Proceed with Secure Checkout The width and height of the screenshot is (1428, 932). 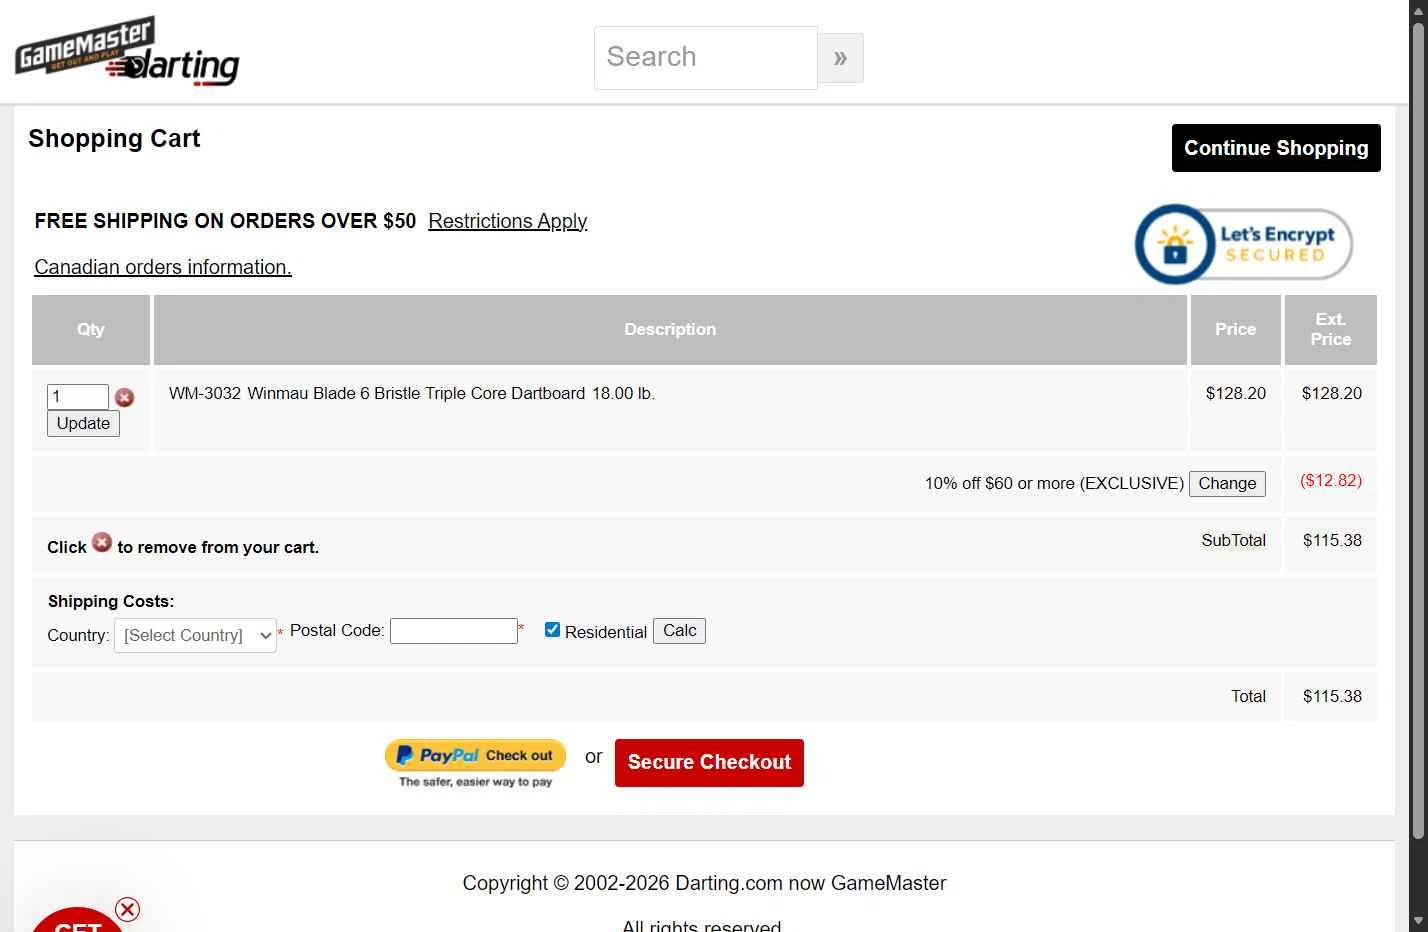(709, 762)
